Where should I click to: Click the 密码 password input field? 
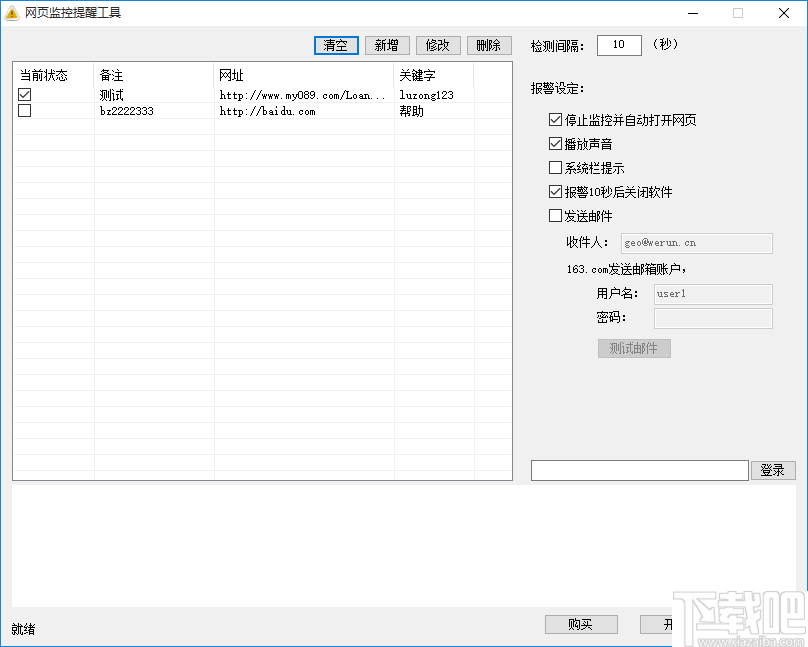click(x=713, y=318)
